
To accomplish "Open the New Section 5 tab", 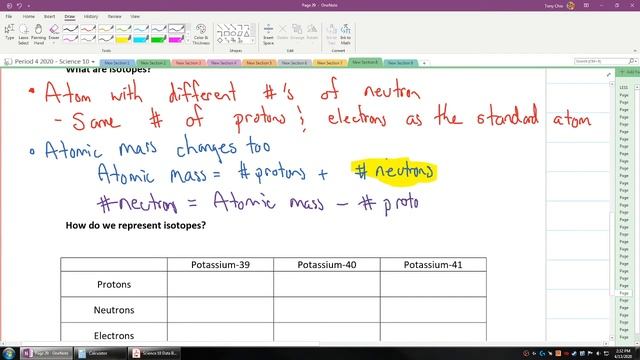I will pos(259,63).
